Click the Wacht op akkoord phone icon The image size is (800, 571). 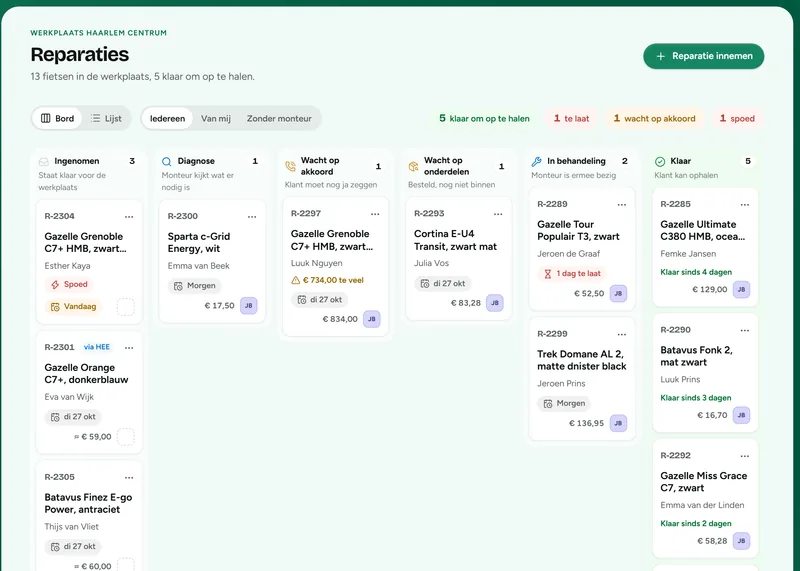coord(290,166)
